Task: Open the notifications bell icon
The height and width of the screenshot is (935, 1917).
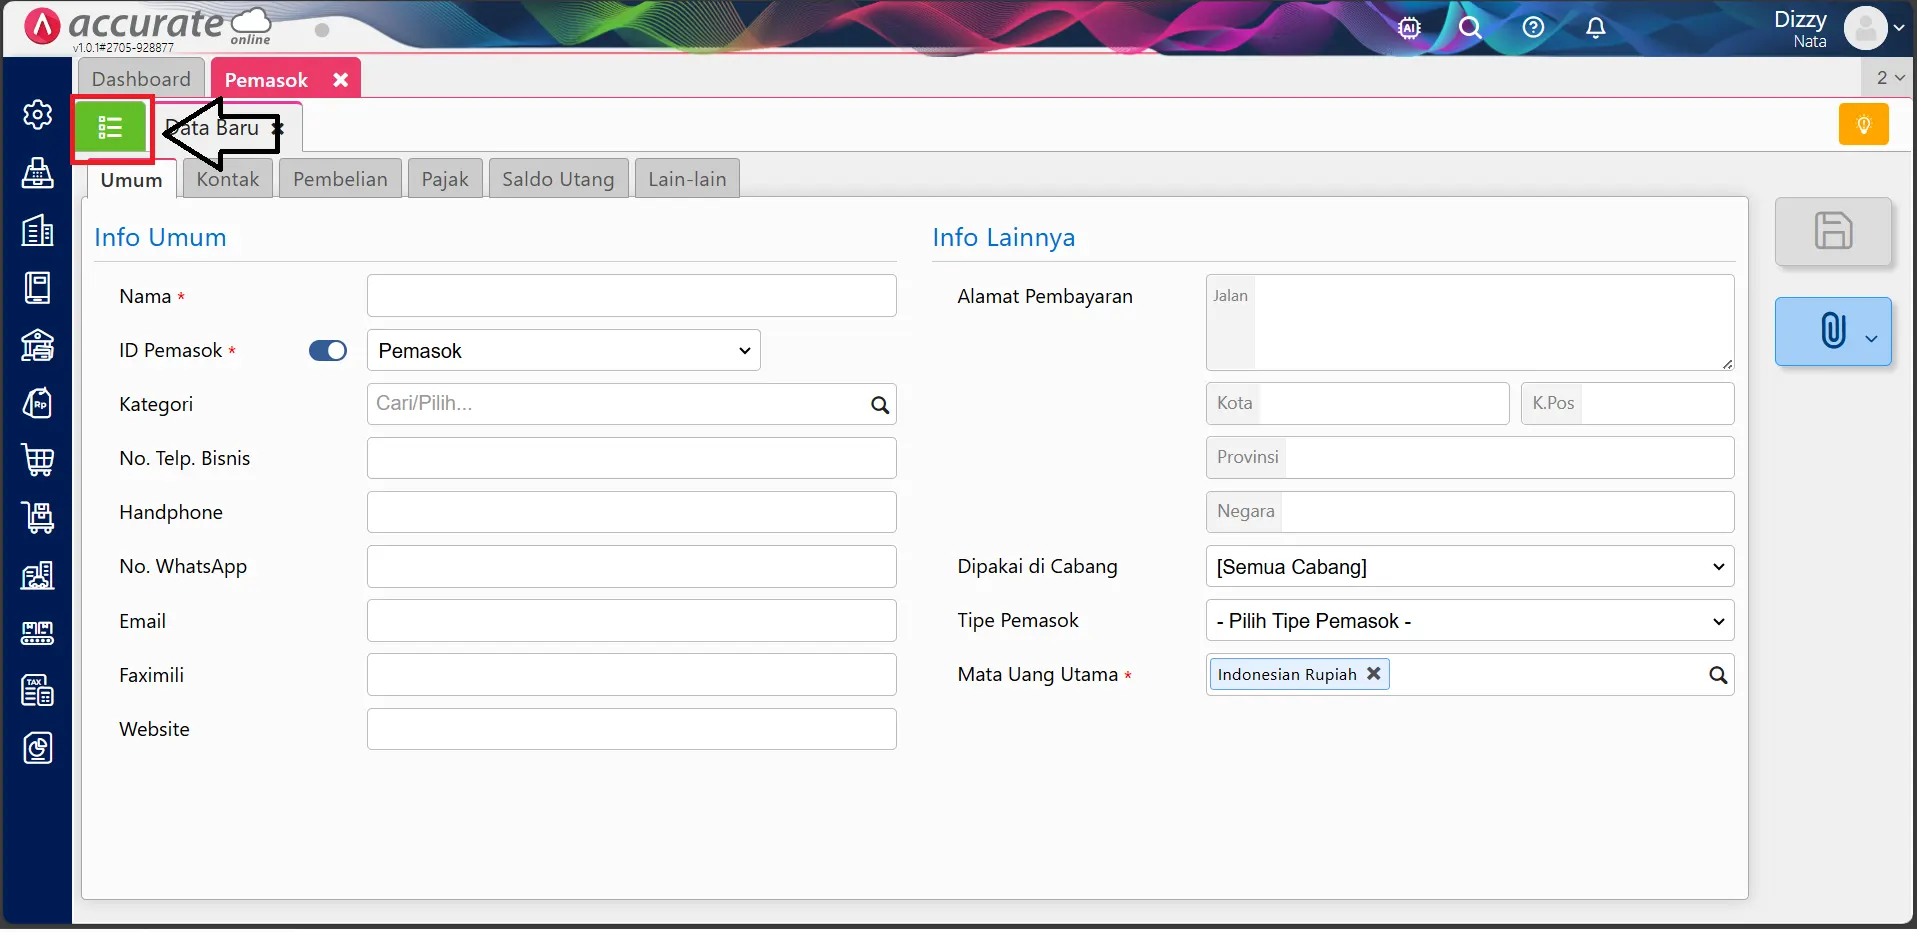Action: pyautogui.click(x=1595, y=28)
